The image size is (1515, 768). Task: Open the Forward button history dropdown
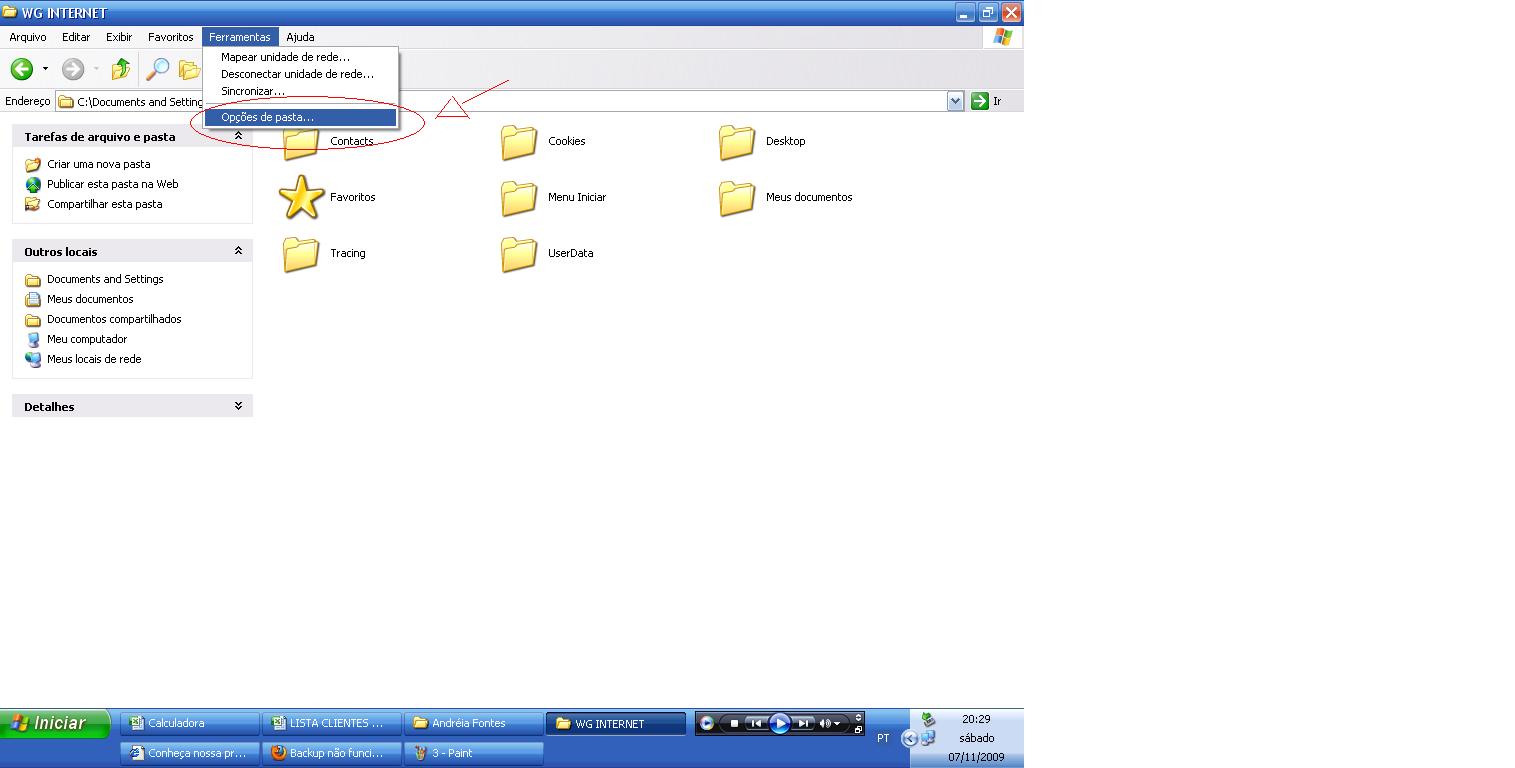coord(96,69)
